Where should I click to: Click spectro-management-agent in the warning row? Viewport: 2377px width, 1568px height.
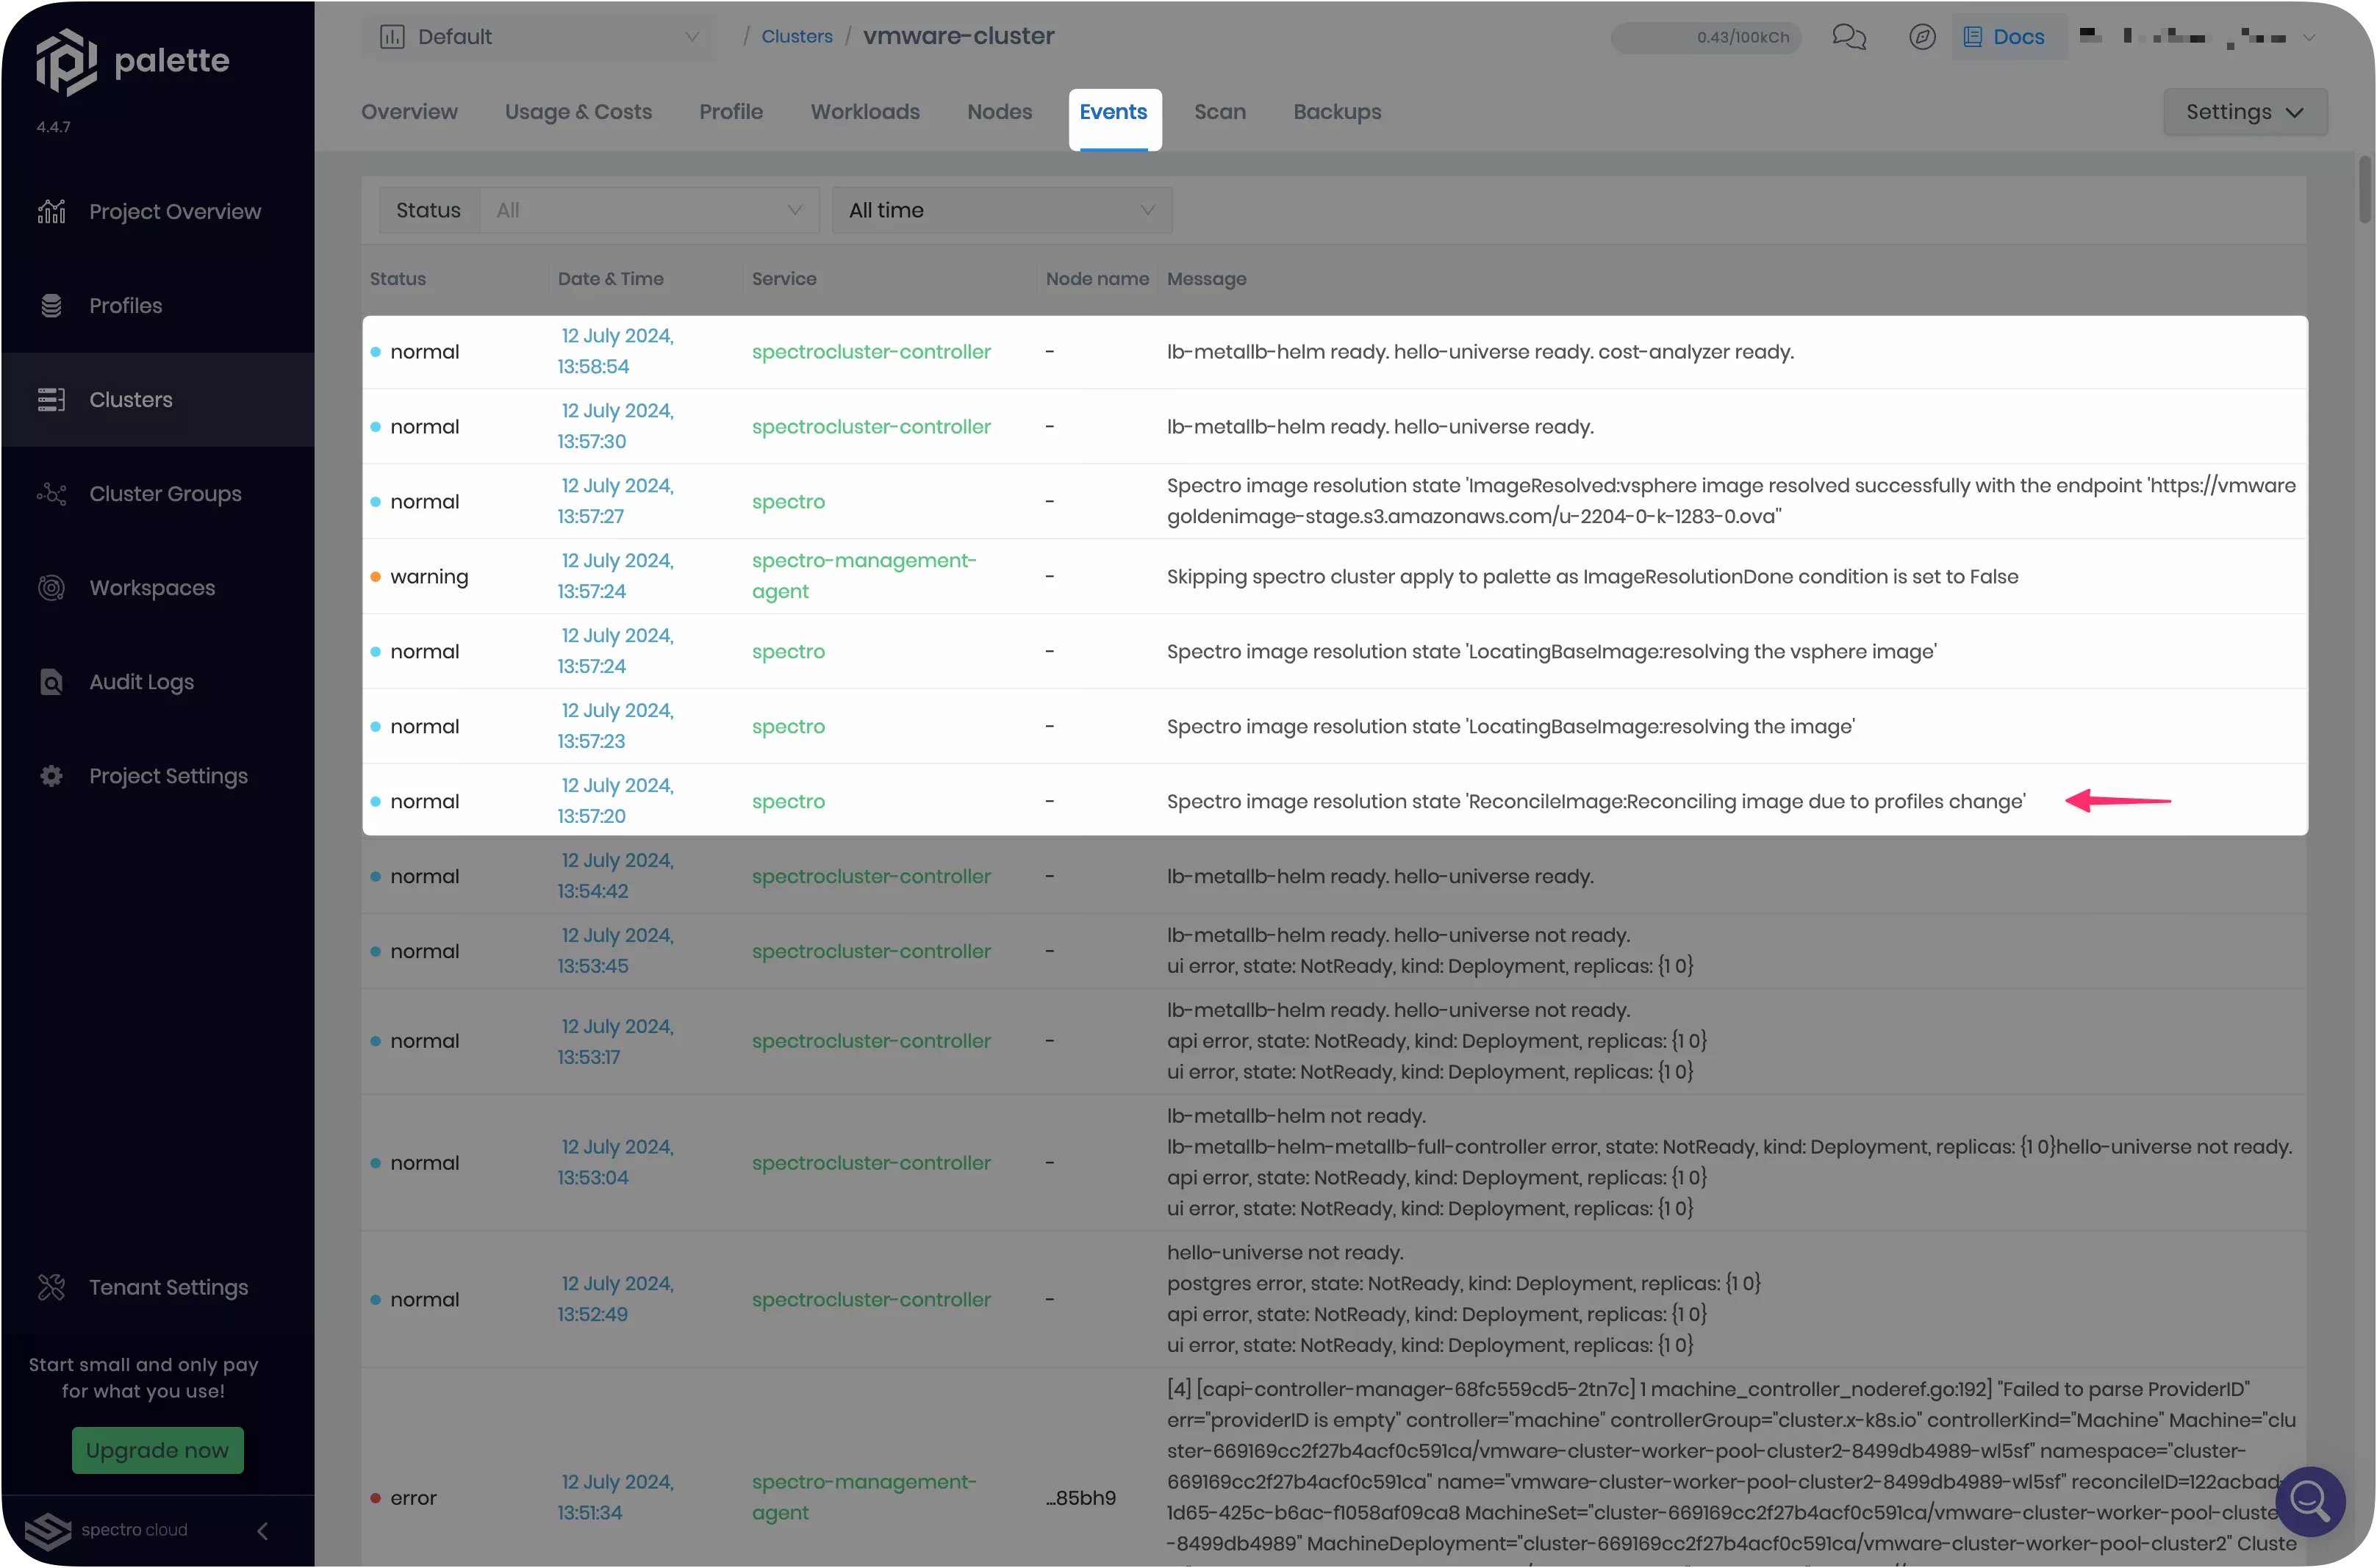(864, 577)
